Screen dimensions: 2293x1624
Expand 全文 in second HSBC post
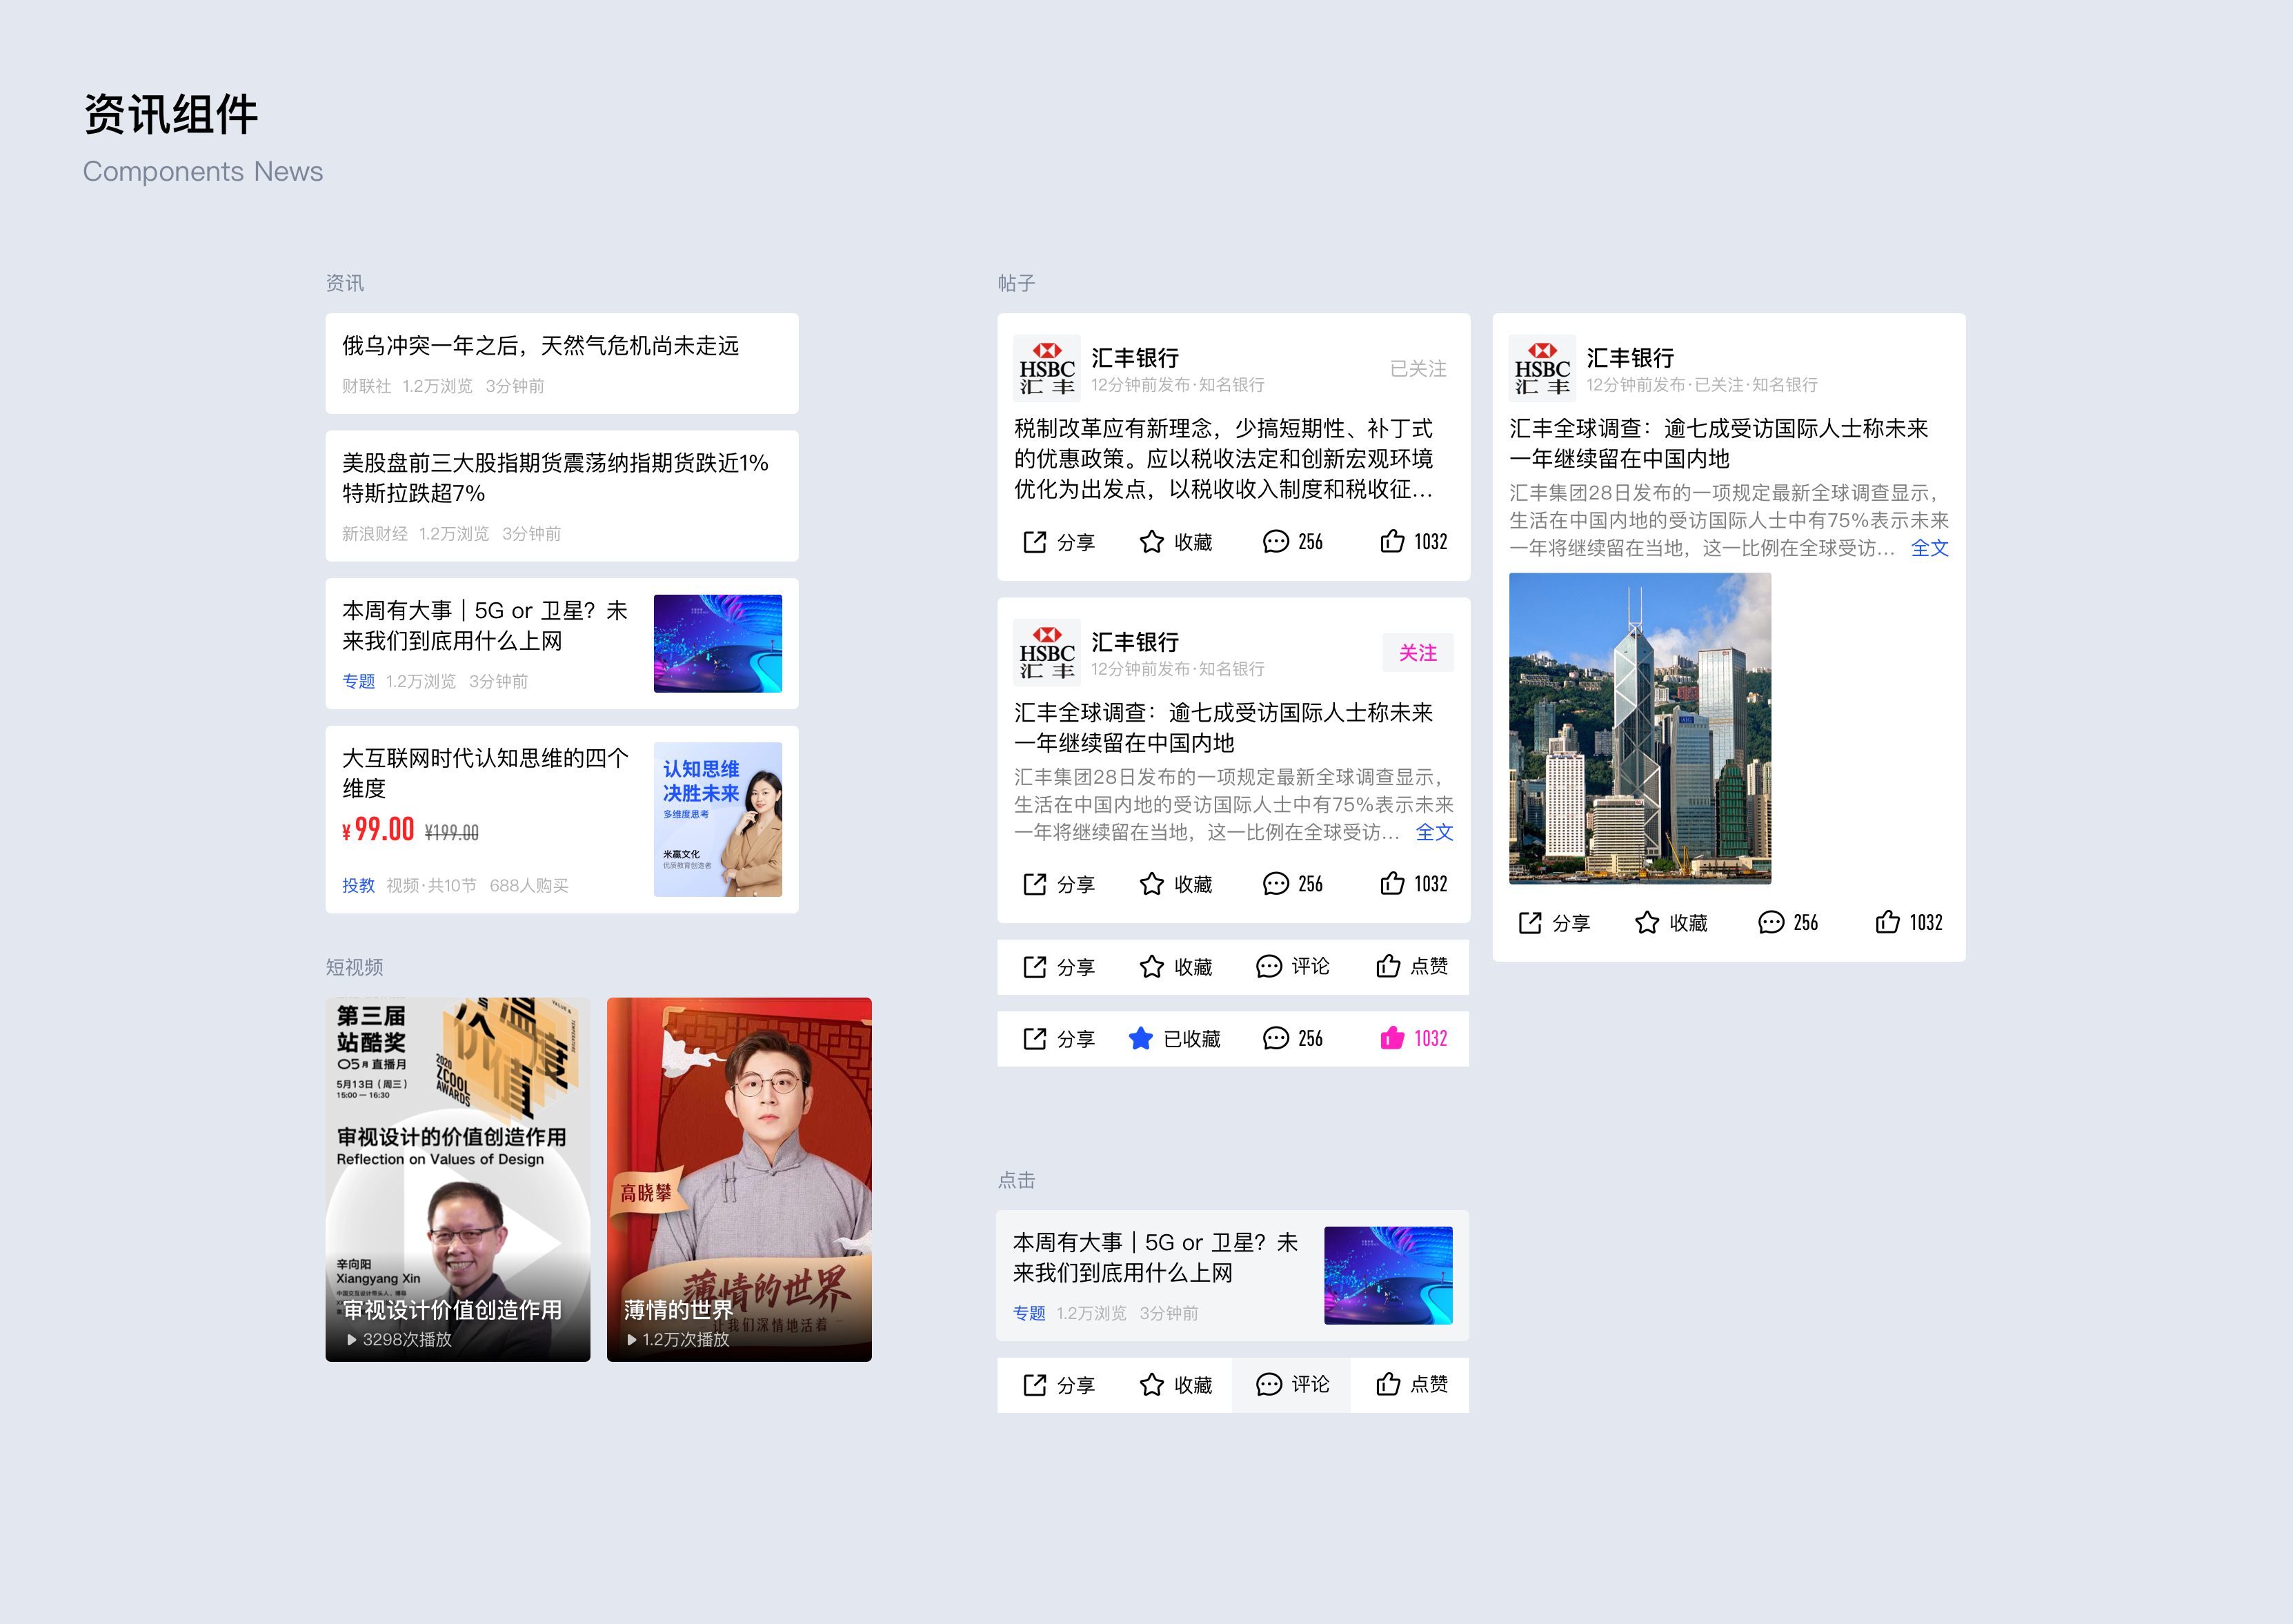tap(1434, 832)
